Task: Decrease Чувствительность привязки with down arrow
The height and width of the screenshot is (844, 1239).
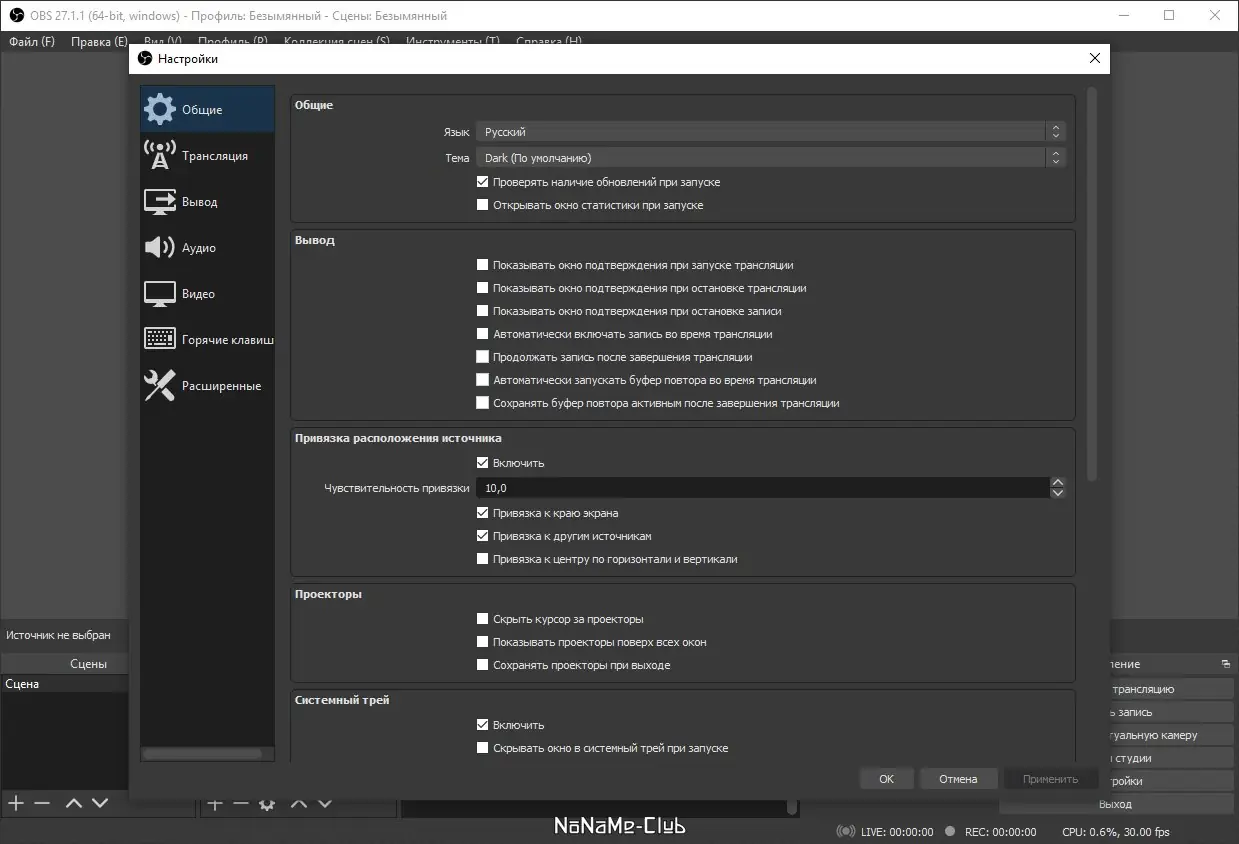Action: [x=1058, y=493]
